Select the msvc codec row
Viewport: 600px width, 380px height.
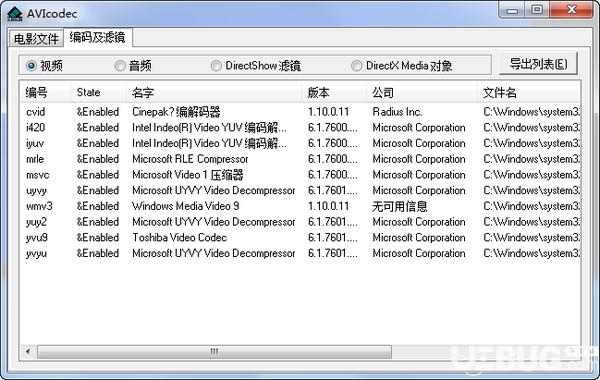pyautogui.click(x=300, y=175)
